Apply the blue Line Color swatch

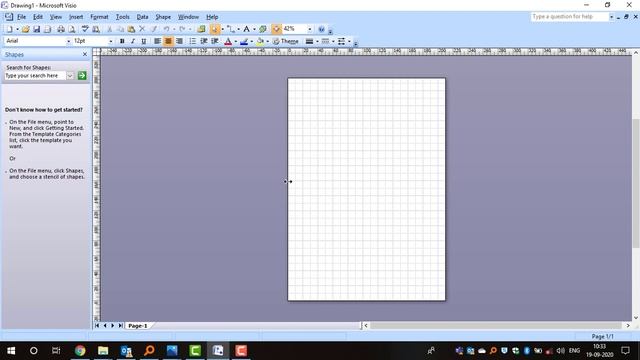[244, 41]
